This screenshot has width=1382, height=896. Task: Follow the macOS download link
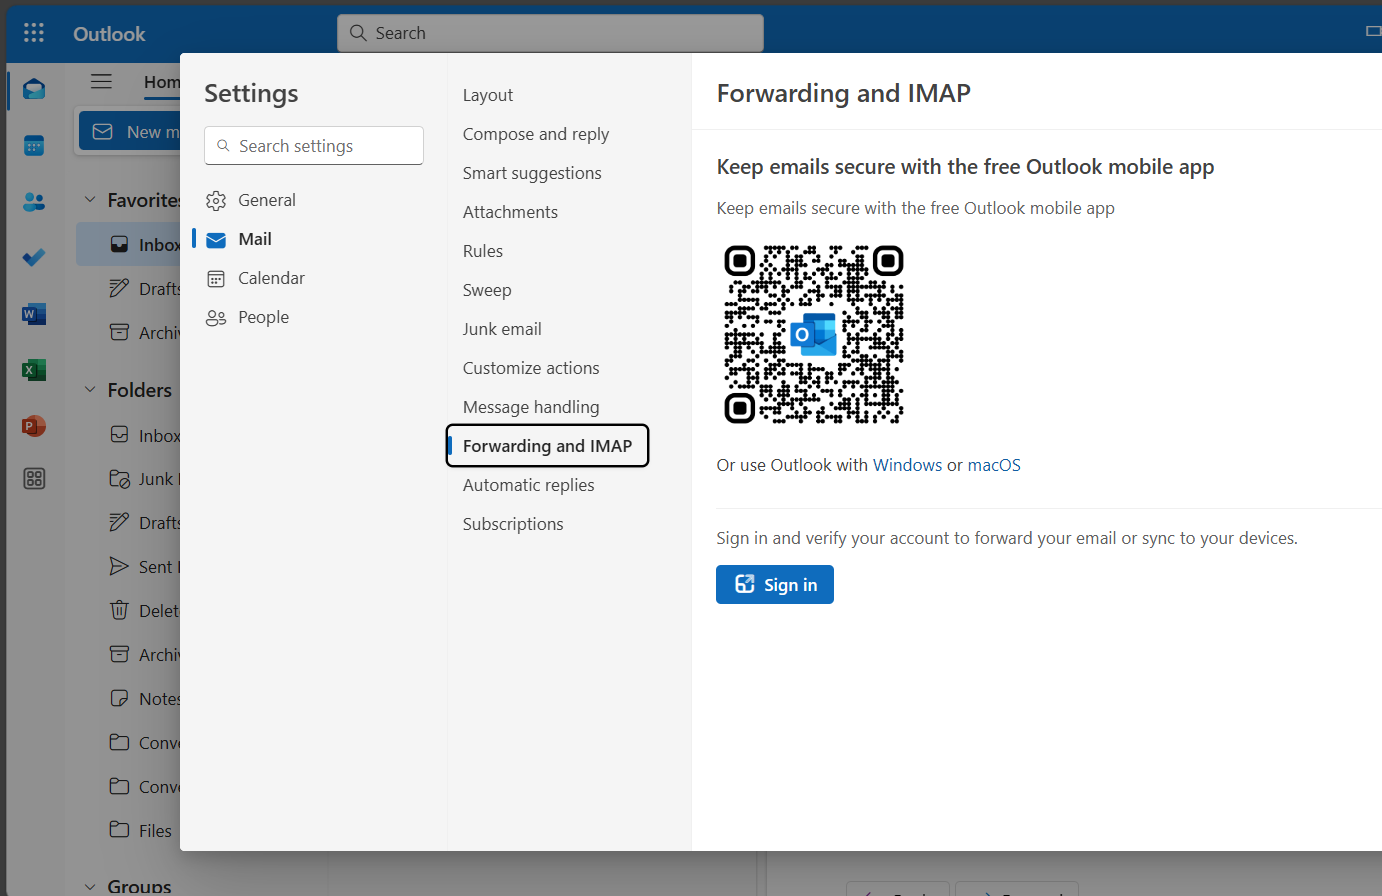(994, 465)
